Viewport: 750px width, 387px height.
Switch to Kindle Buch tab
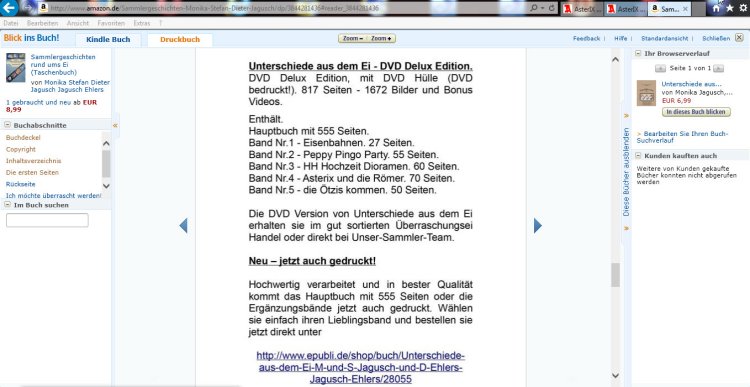pyautogui.click(x=108, y=40)
